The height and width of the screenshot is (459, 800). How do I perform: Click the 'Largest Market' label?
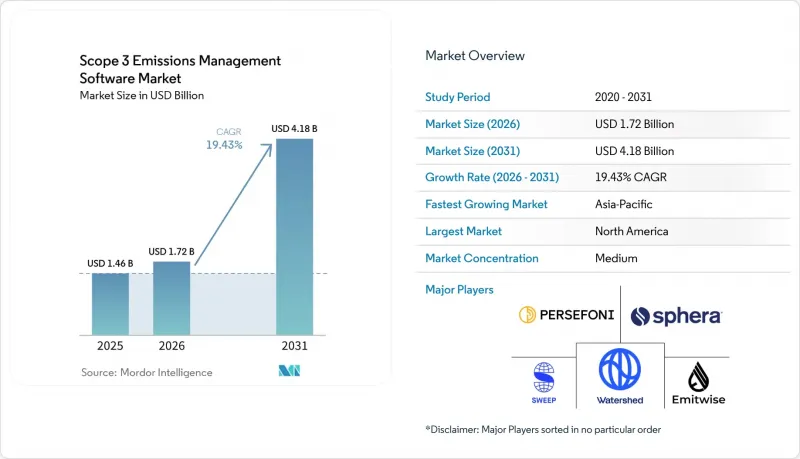click(463, 231)
